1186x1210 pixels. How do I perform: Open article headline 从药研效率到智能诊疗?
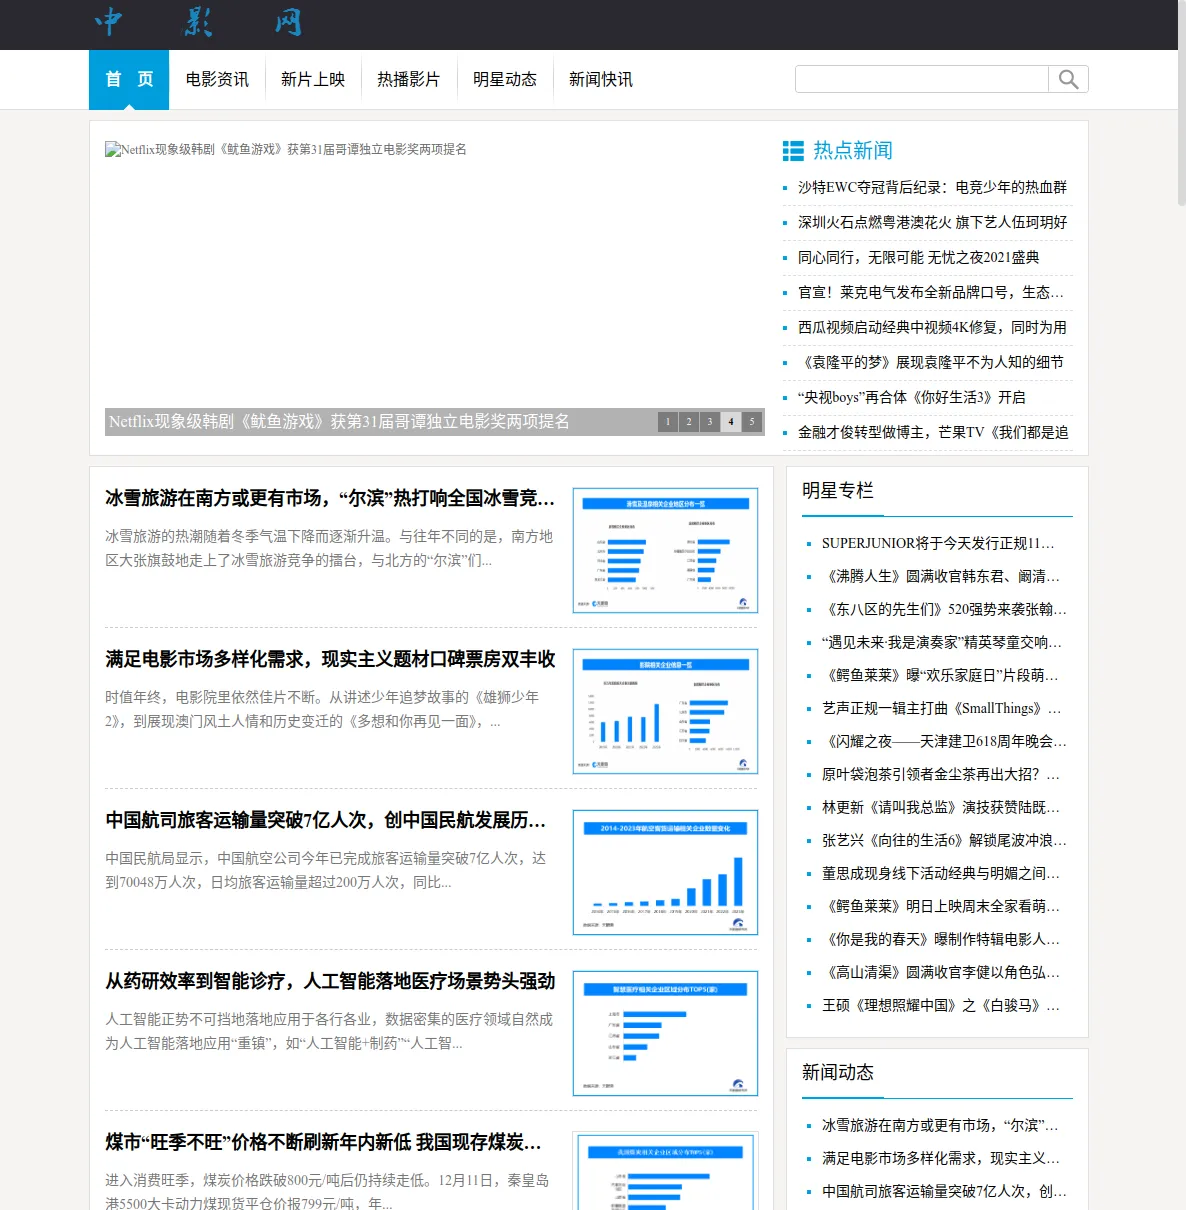coord(330,981)
